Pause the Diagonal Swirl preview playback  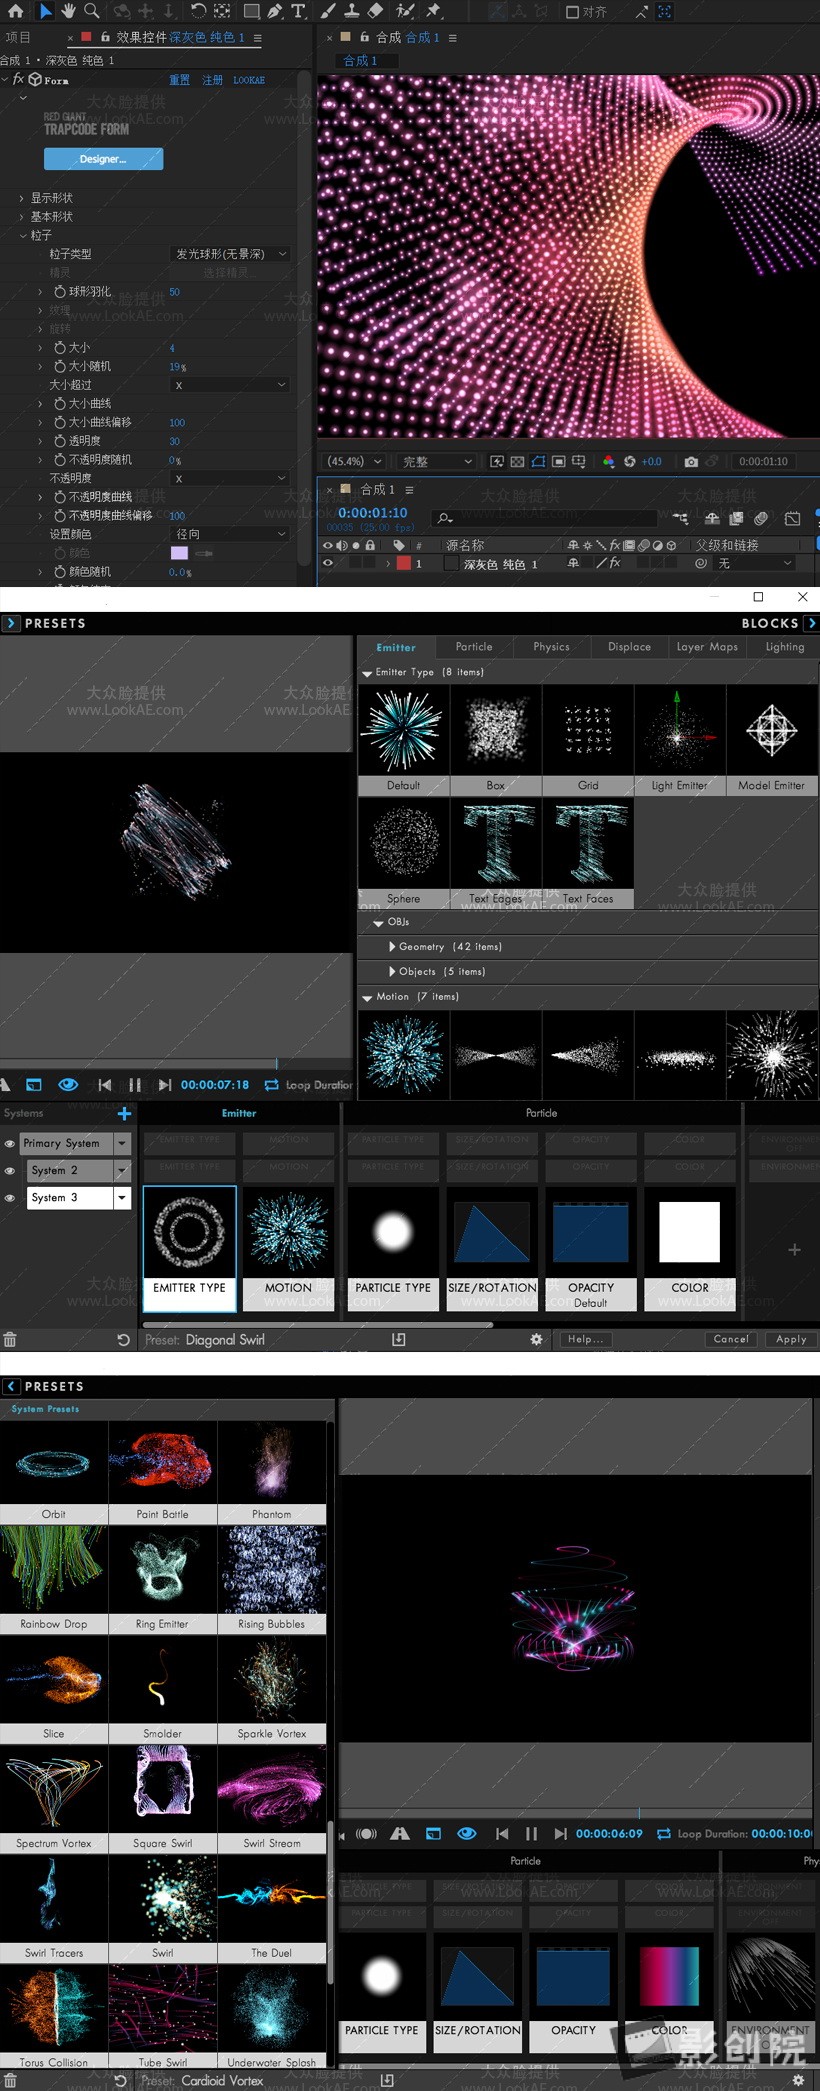[x=135, y=1085]
